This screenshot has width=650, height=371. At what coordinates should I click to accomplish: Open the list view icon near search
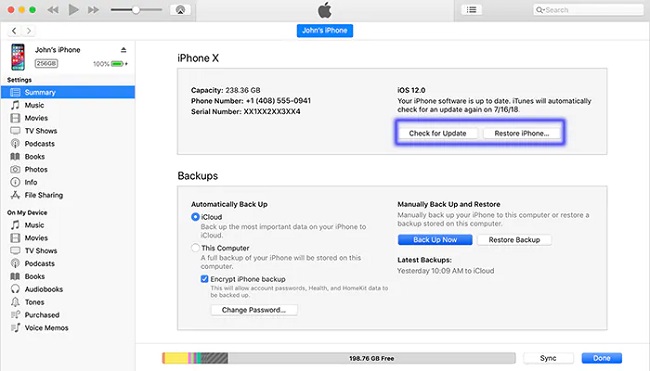click(471, 10)
